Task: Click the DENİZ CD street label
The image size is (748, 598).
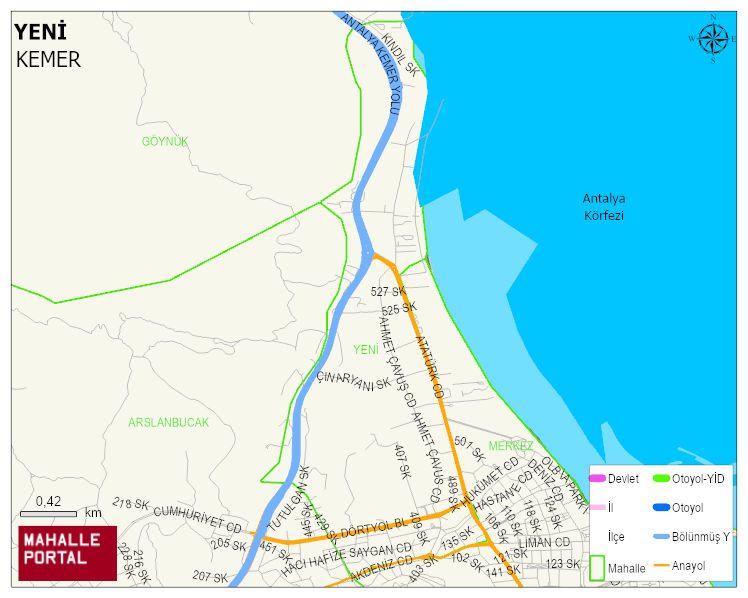Action: [545, 479]
